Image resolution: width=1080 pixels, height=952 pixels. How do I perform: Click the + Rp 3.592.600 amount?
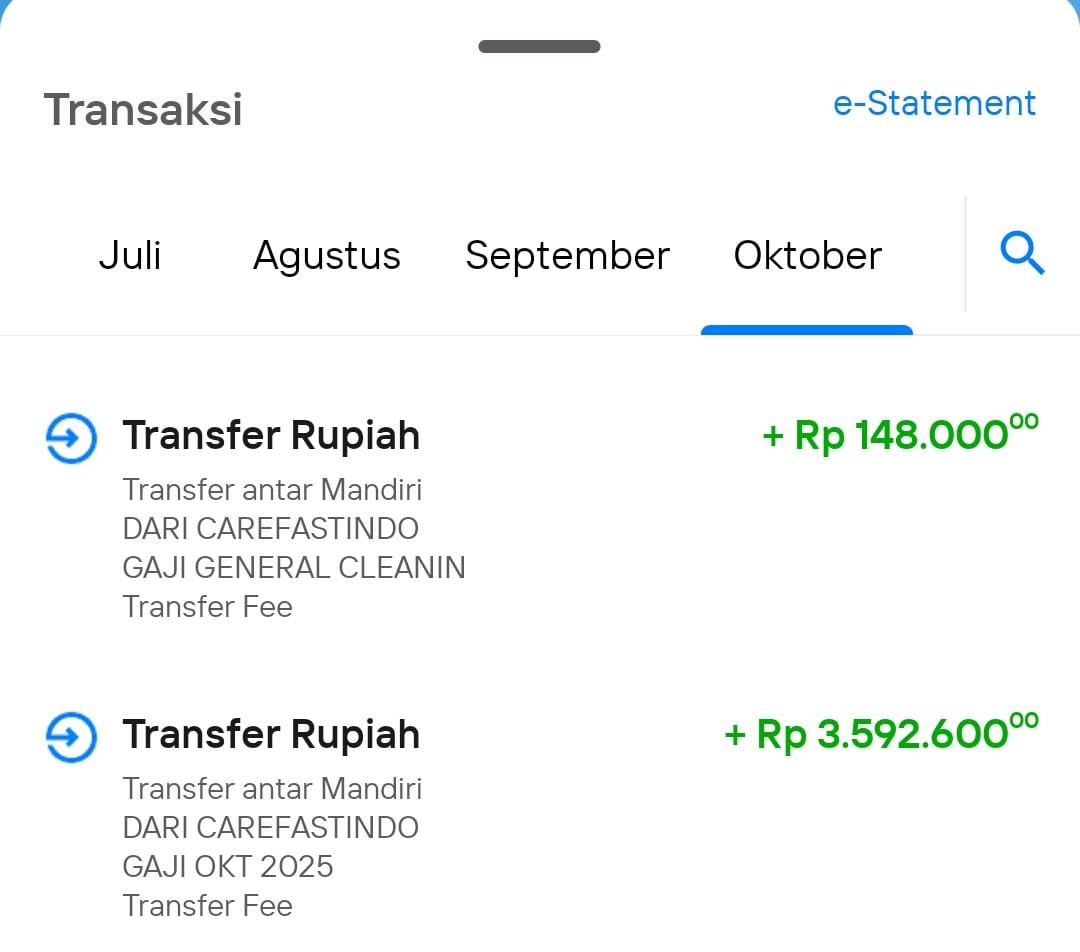pyautogui.click(x=881, y=734)
